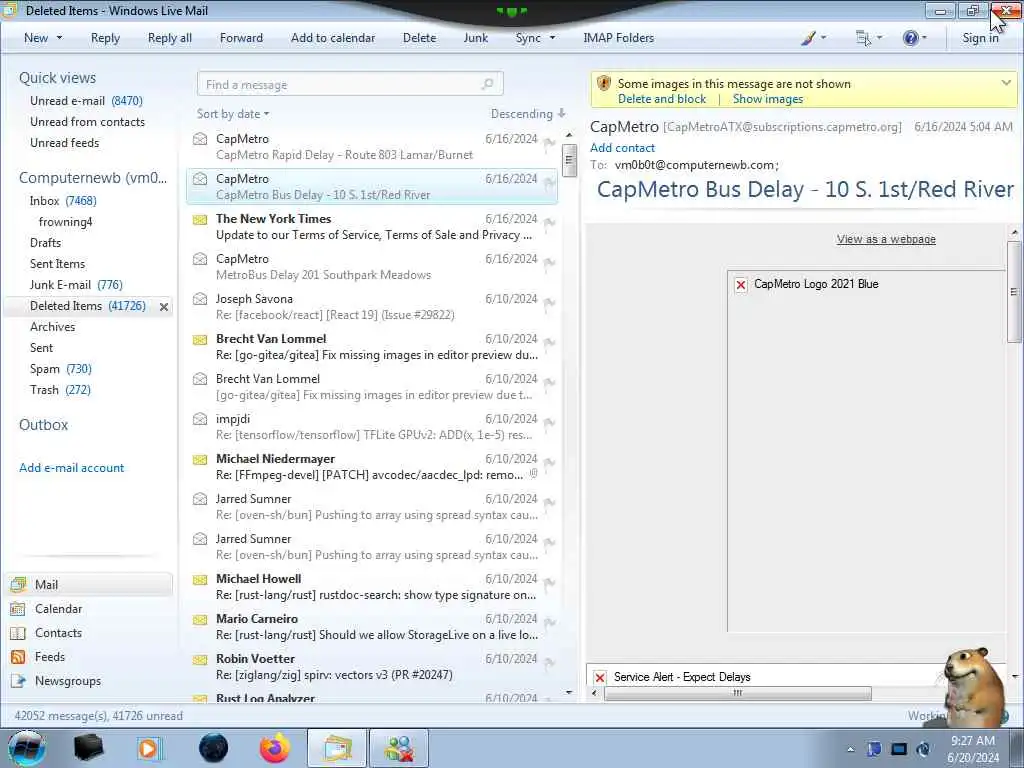Expand the image warning bar chevron
1024x768 pixels.
pyautogui.click(x=1006, y=83)
